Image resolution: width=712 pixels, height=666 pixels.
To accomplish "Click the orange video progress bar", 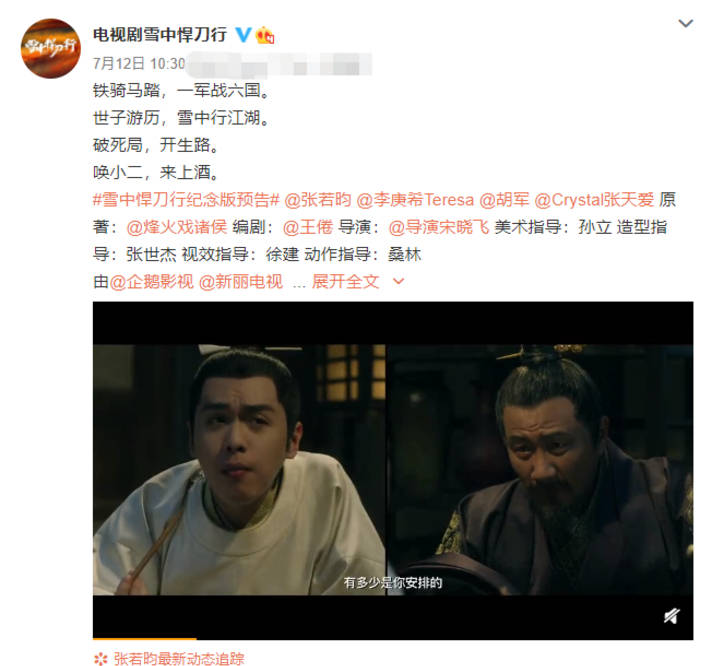I will pos(144,639).
